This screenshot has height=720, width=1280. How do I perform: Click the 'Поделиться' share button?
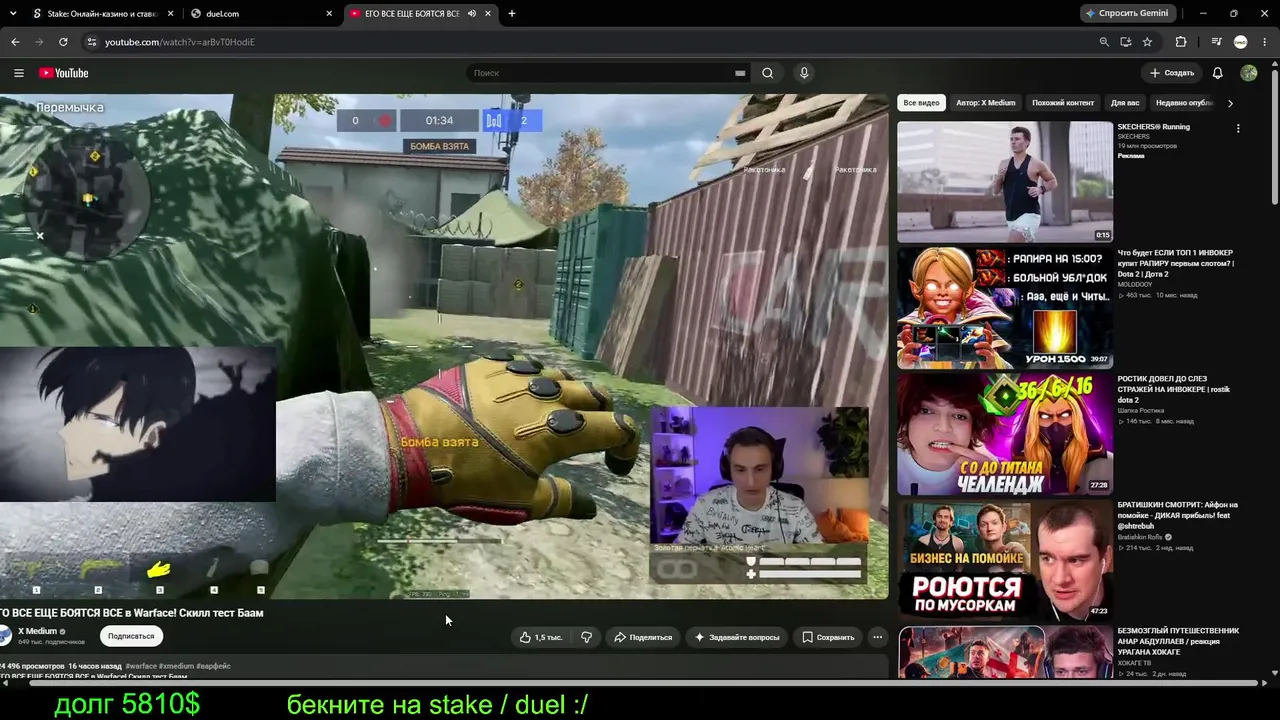(x=643, y=637)
